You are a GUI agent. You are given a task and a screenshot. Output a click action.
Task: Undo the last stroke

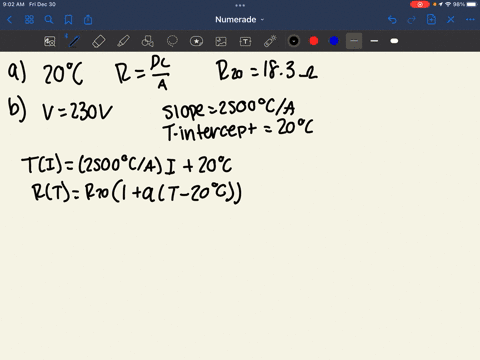[x=392, y=20]
